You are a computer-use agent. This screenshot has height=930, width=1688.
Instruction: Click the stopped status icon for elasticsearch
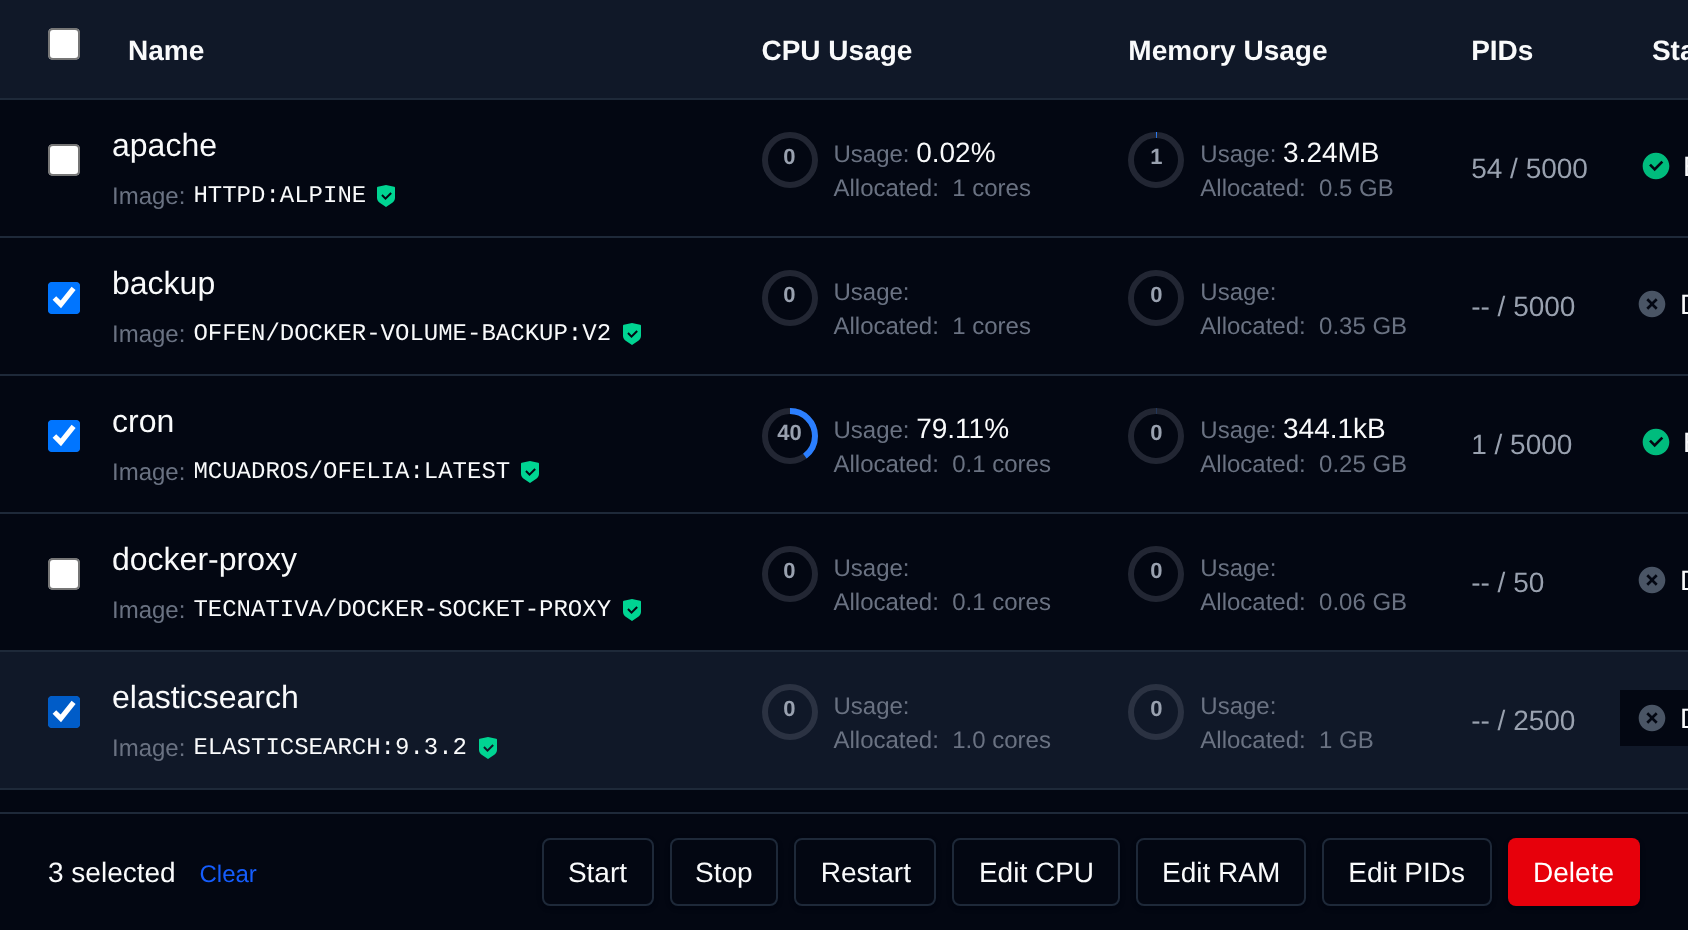point(1652,718)
